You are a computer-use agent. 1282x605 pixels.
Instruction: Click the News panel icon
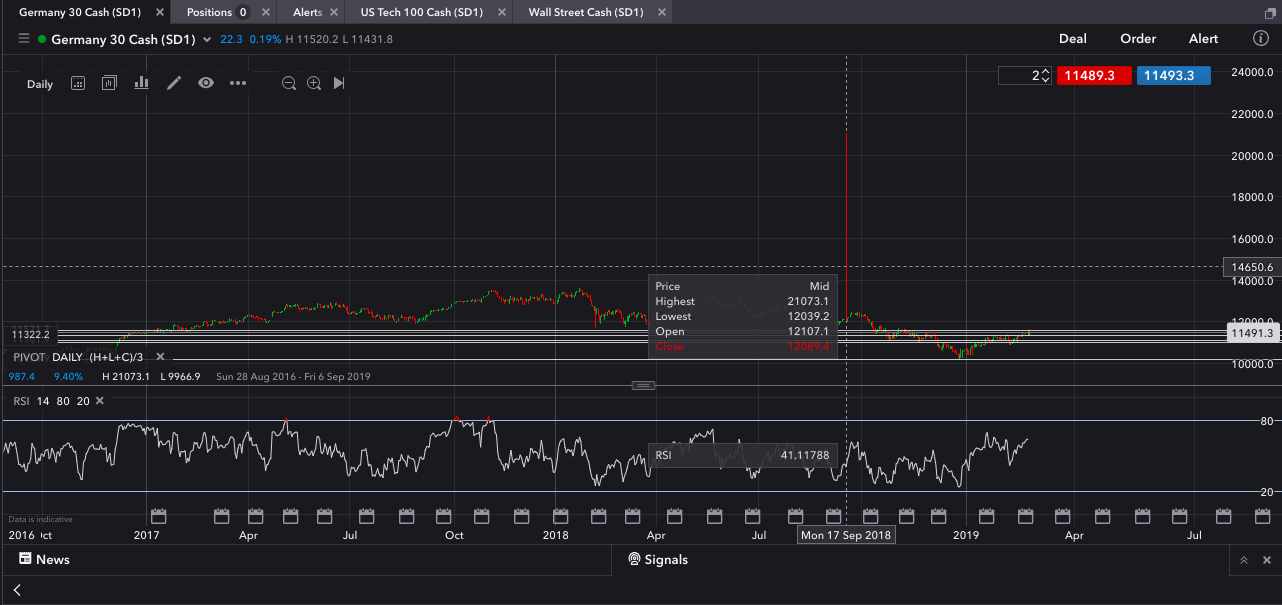coord(25,559)
